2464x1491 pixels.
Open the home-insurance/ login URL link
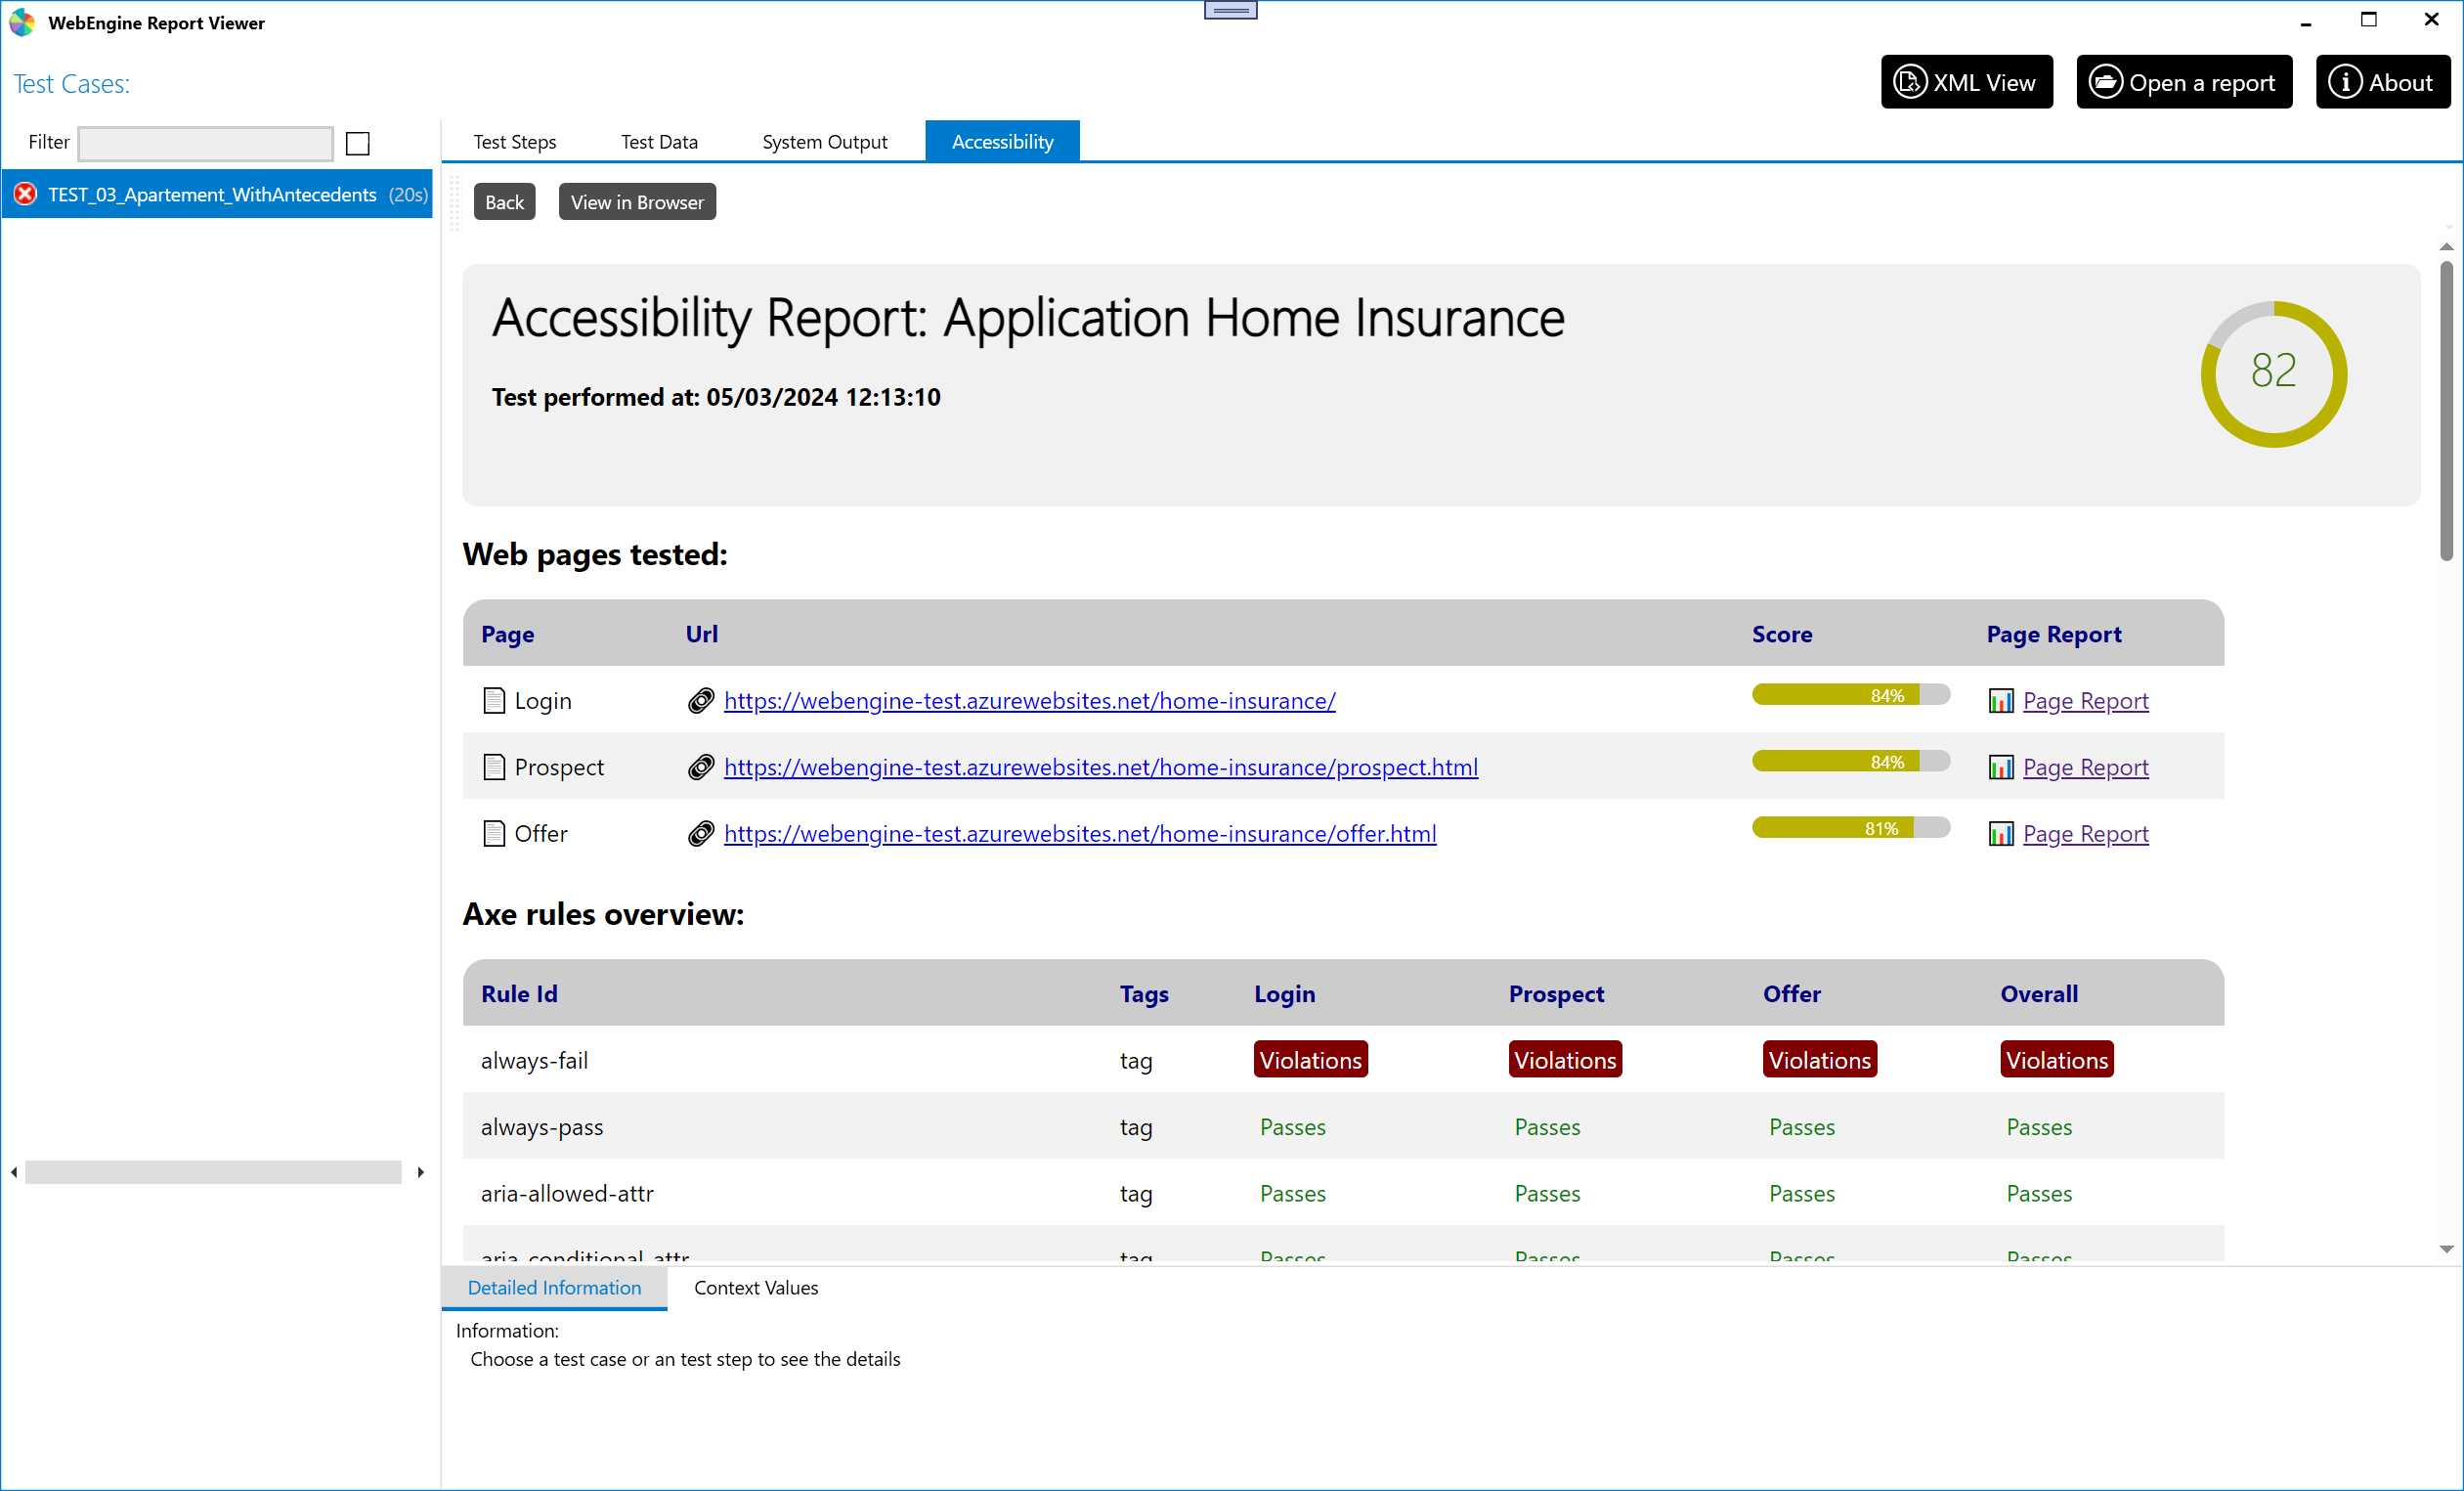click(1029, 700)
